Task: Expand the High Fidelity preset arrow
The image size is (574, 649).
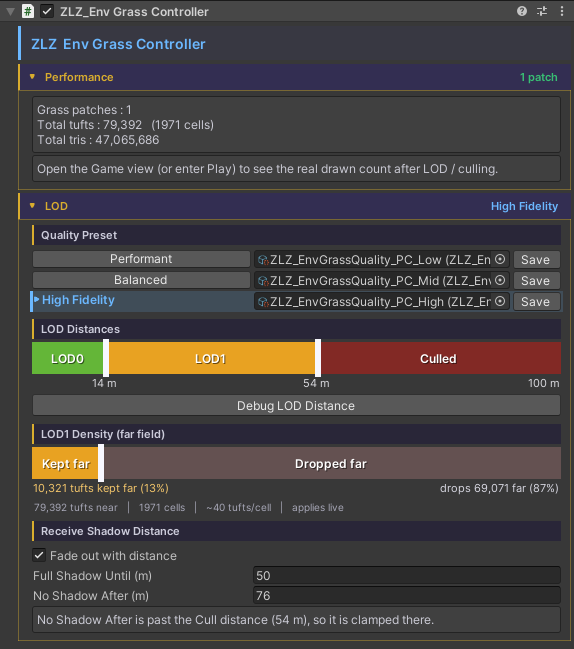Action: tap(36, 299)
